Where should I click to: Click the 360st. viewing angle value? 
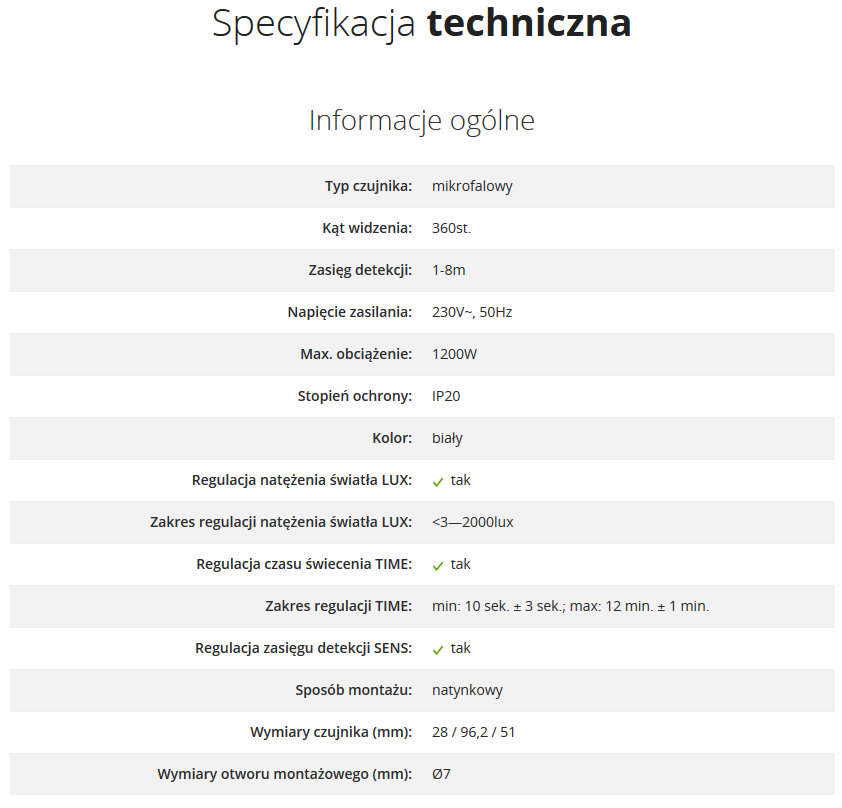(x=451, y=228)
